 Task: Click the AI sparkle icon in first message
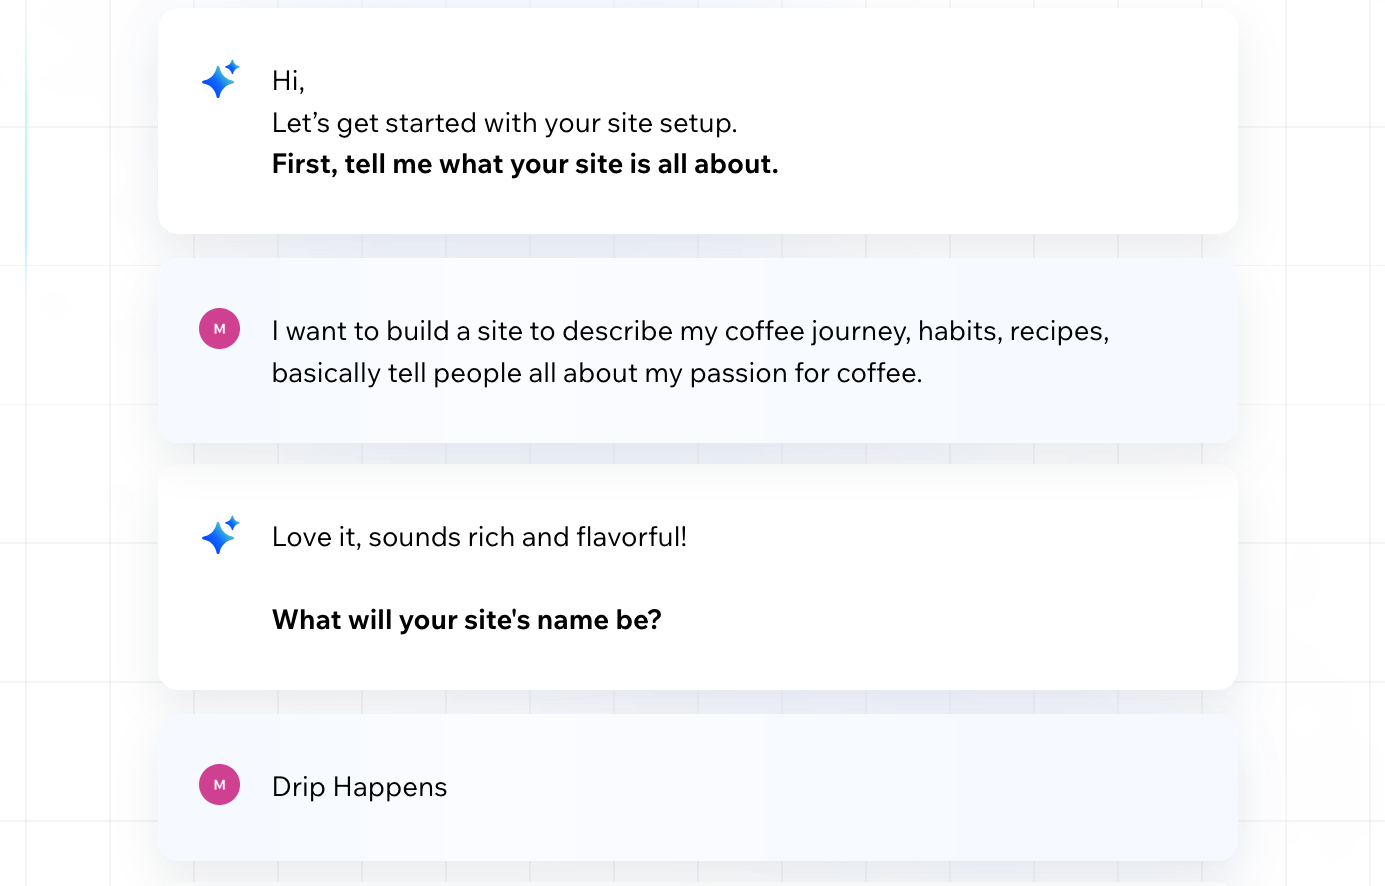pyautogui.click(x=219, y=80)
